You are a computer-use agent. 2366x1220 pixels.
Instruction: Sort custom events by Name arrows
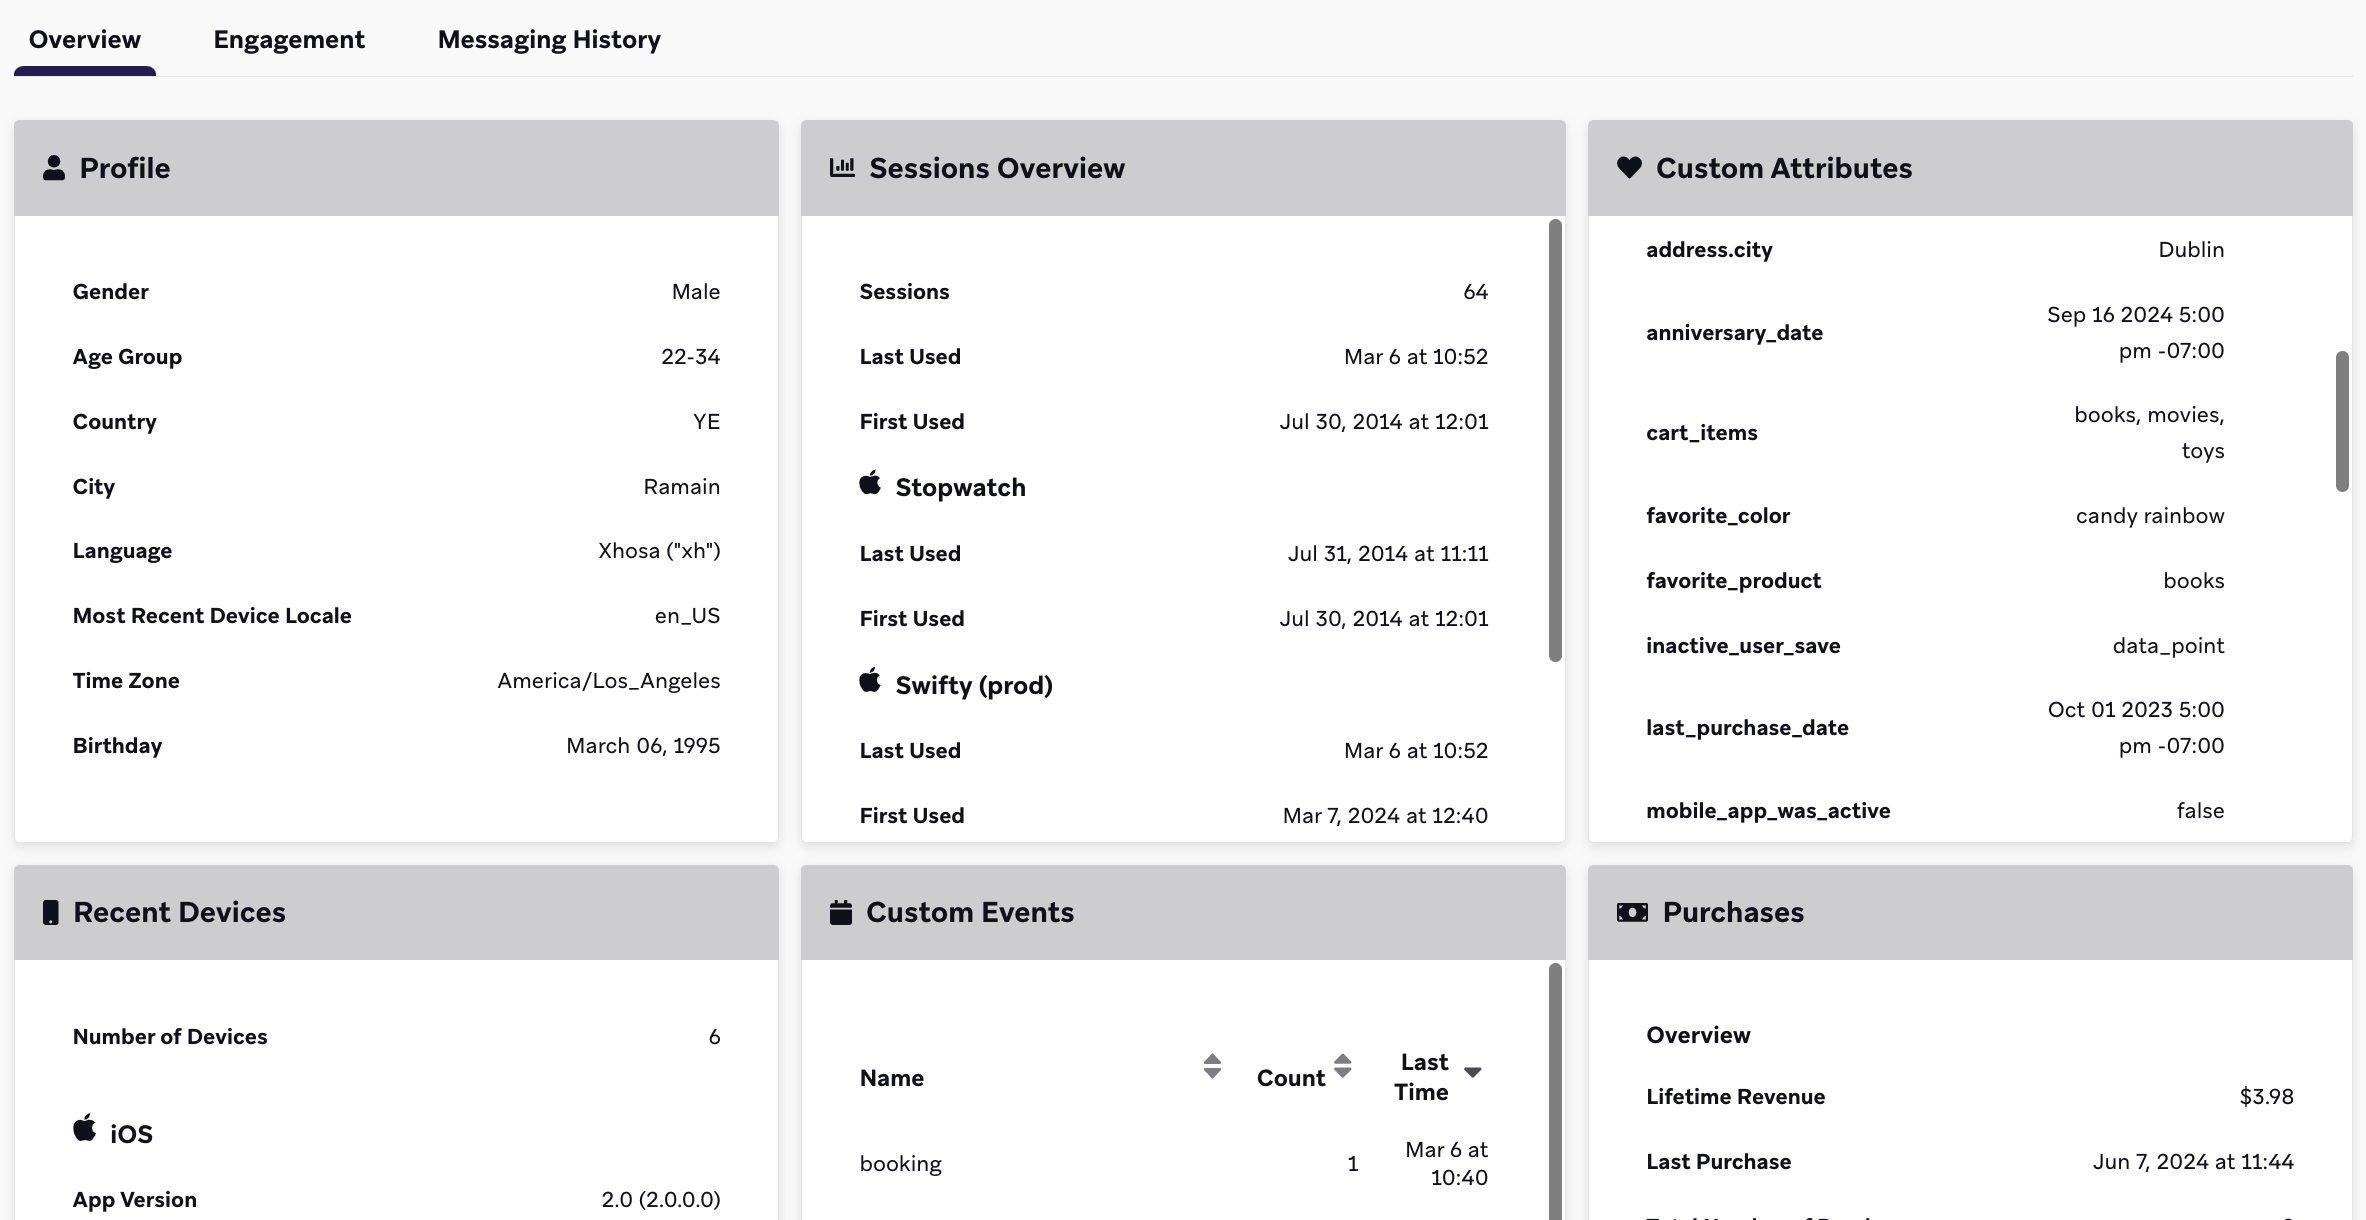pos(1212,1066)
